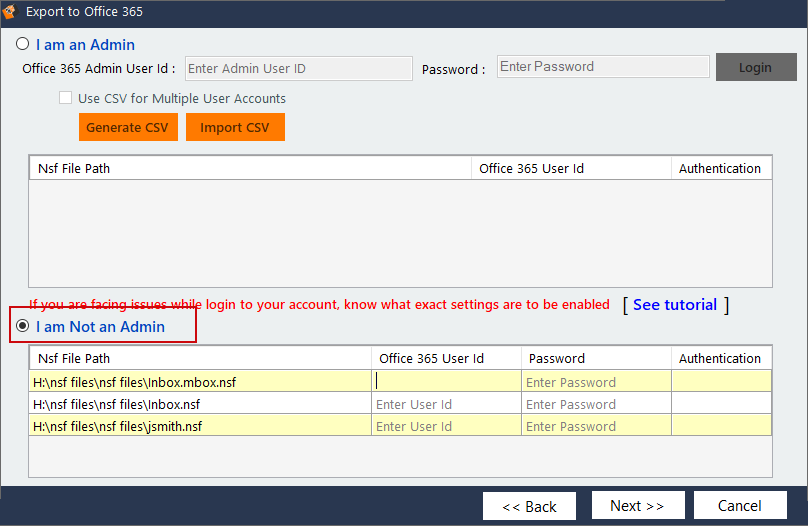The image size is (808, 526).
Task: Select H:\nsf files\nsf files\Inbox.mbox.nsf path
Action: (x=200, y=381)
